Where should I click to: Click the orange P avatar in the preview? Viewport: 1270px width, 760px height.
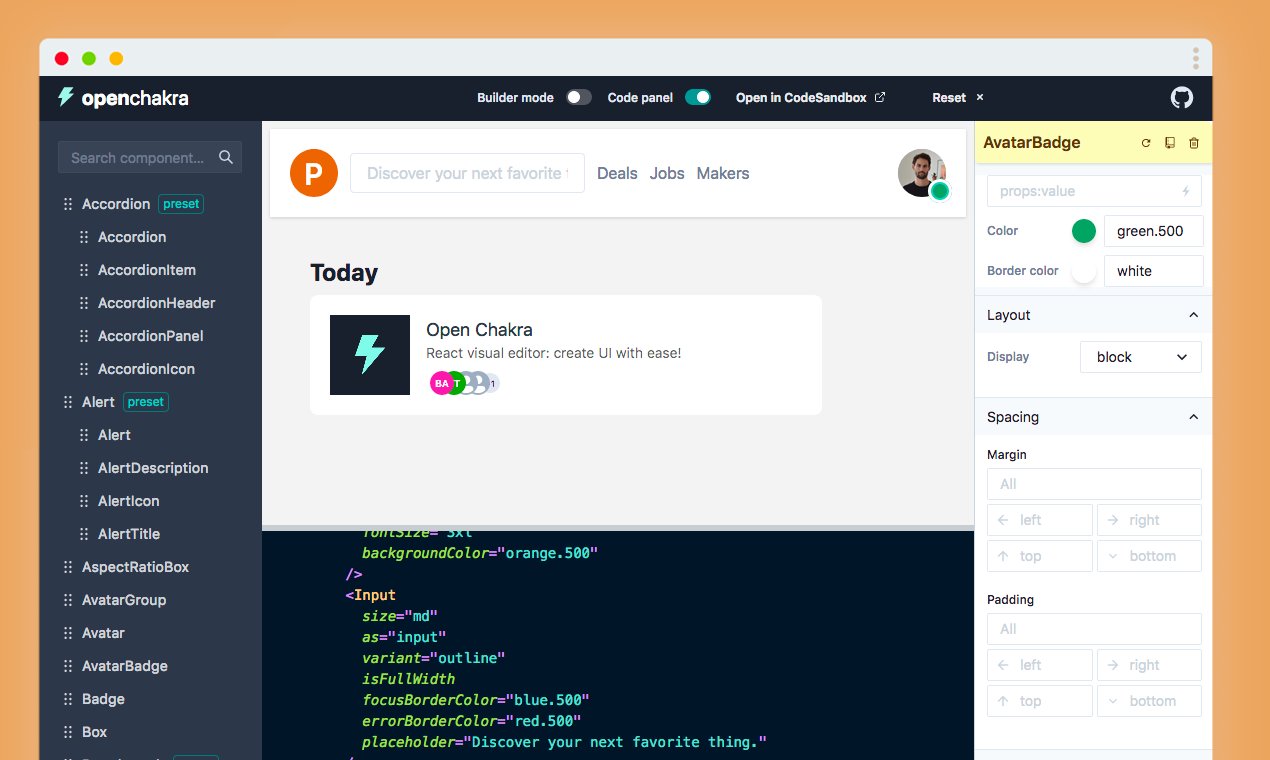[x=314, y=173]
